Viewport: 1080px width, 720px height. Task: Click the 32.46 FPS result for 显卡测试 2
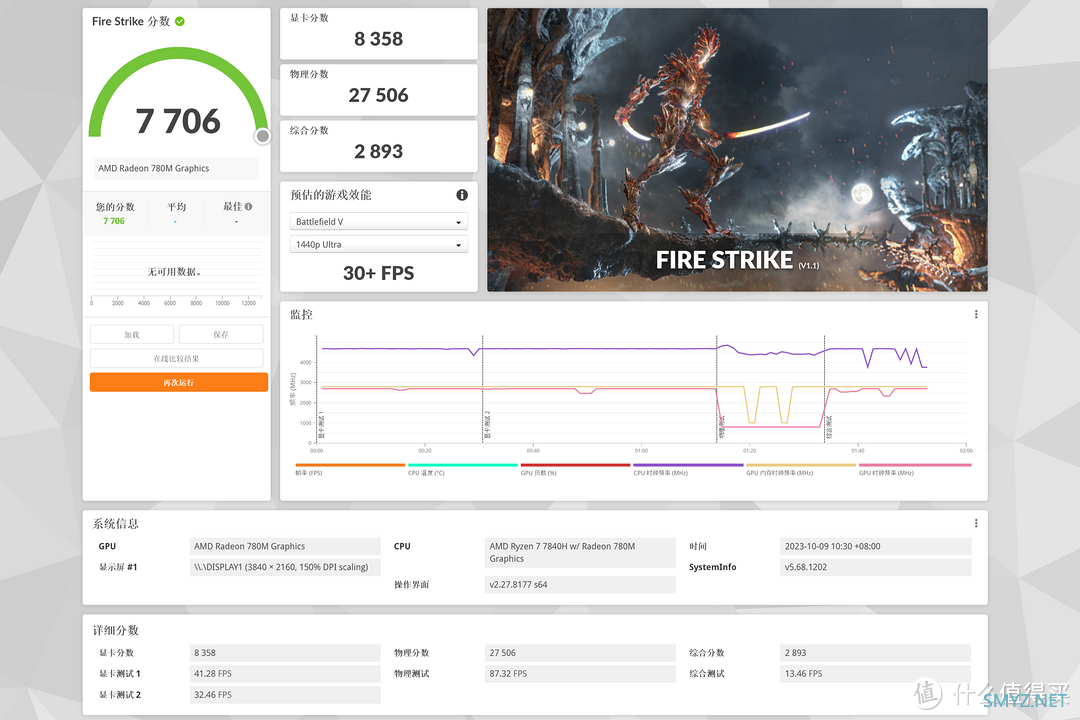click(284, 695)
